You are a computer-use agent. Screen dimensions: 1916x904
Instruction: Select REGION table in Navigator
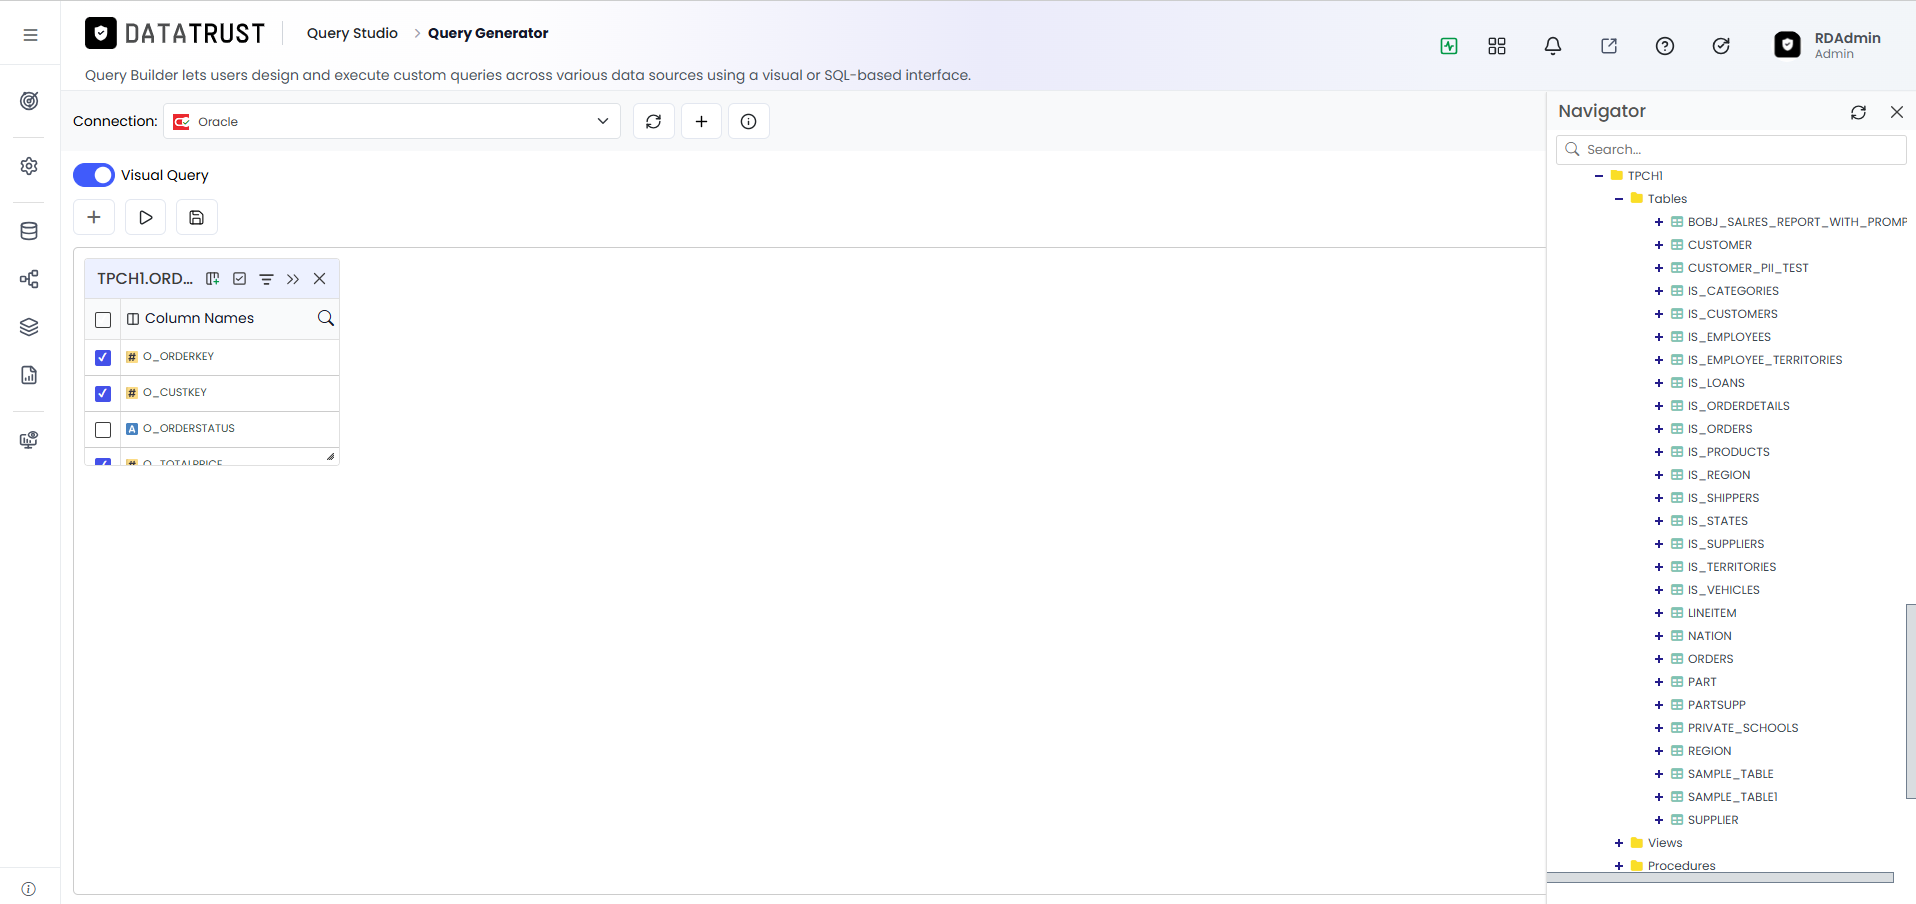point(1709,751)
